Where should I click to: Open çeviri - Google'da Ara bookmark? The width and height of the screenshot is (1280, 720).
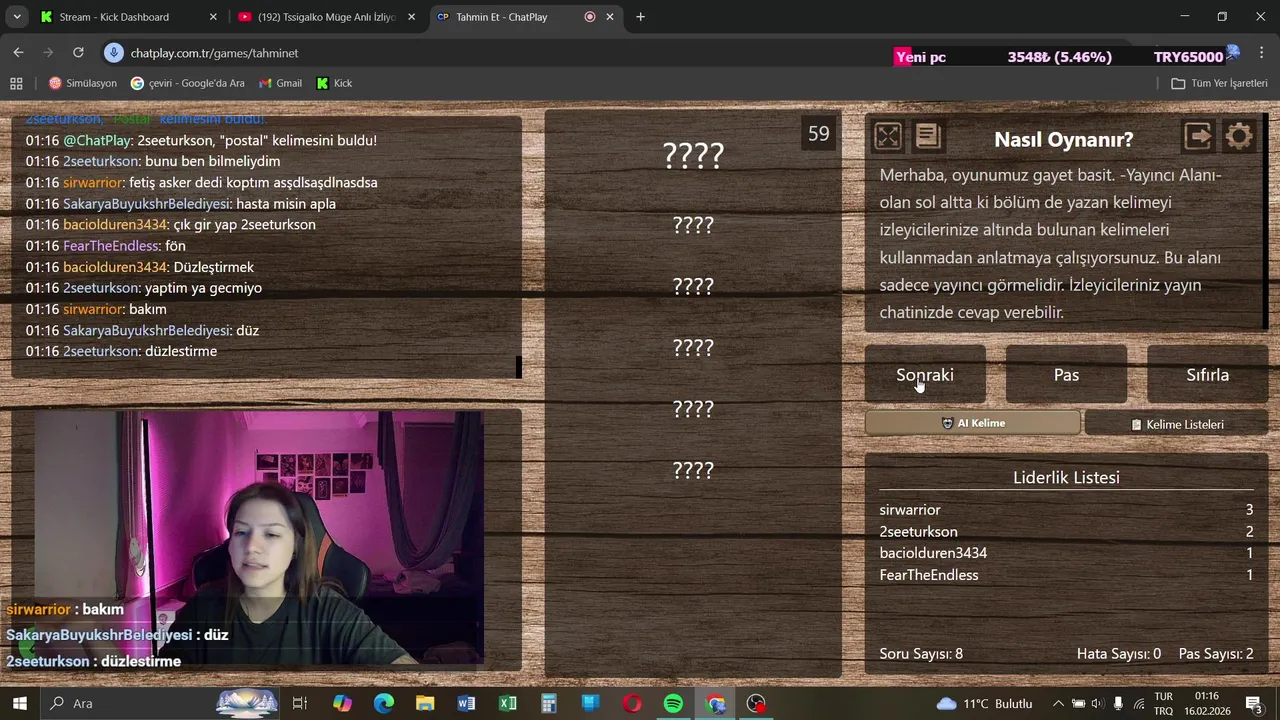pyautogui.click(x=188, y=83)
